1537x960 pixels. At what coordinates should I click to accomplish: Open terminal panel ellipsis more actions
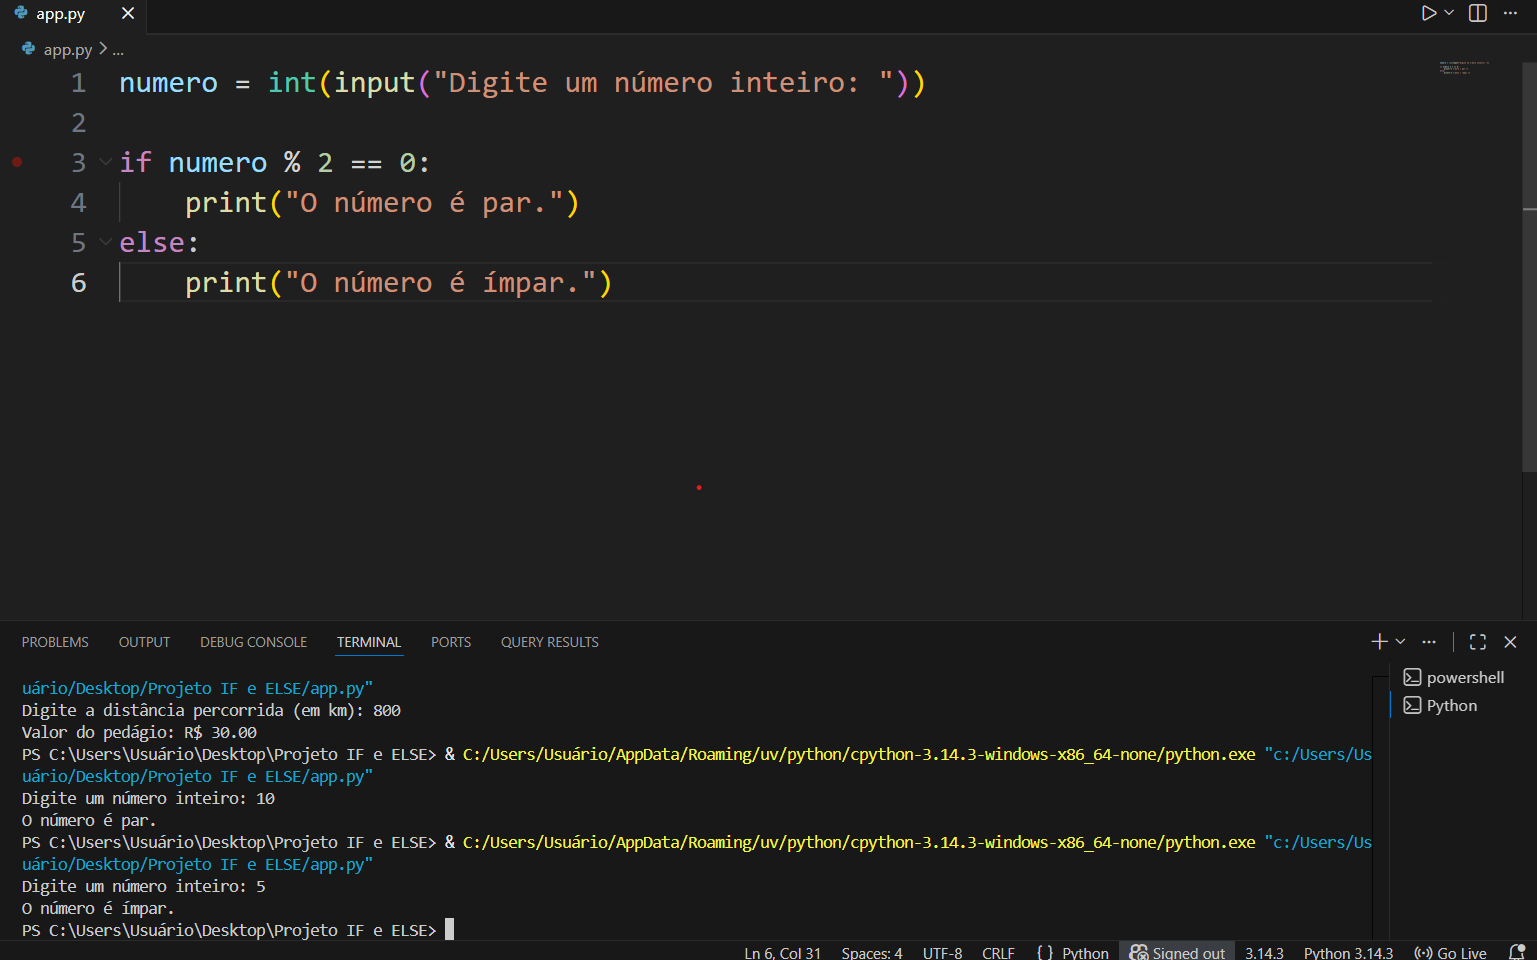click(1429, 642)
